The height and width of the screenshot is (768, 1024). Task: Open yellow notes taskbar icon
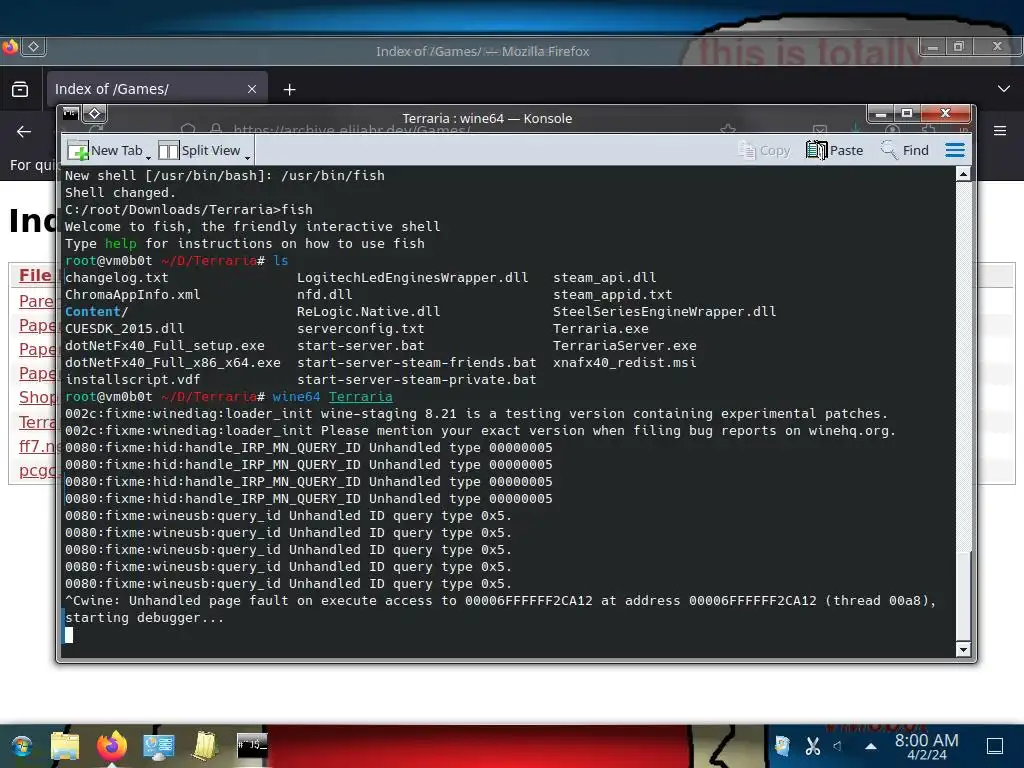(x=205, y=746)
